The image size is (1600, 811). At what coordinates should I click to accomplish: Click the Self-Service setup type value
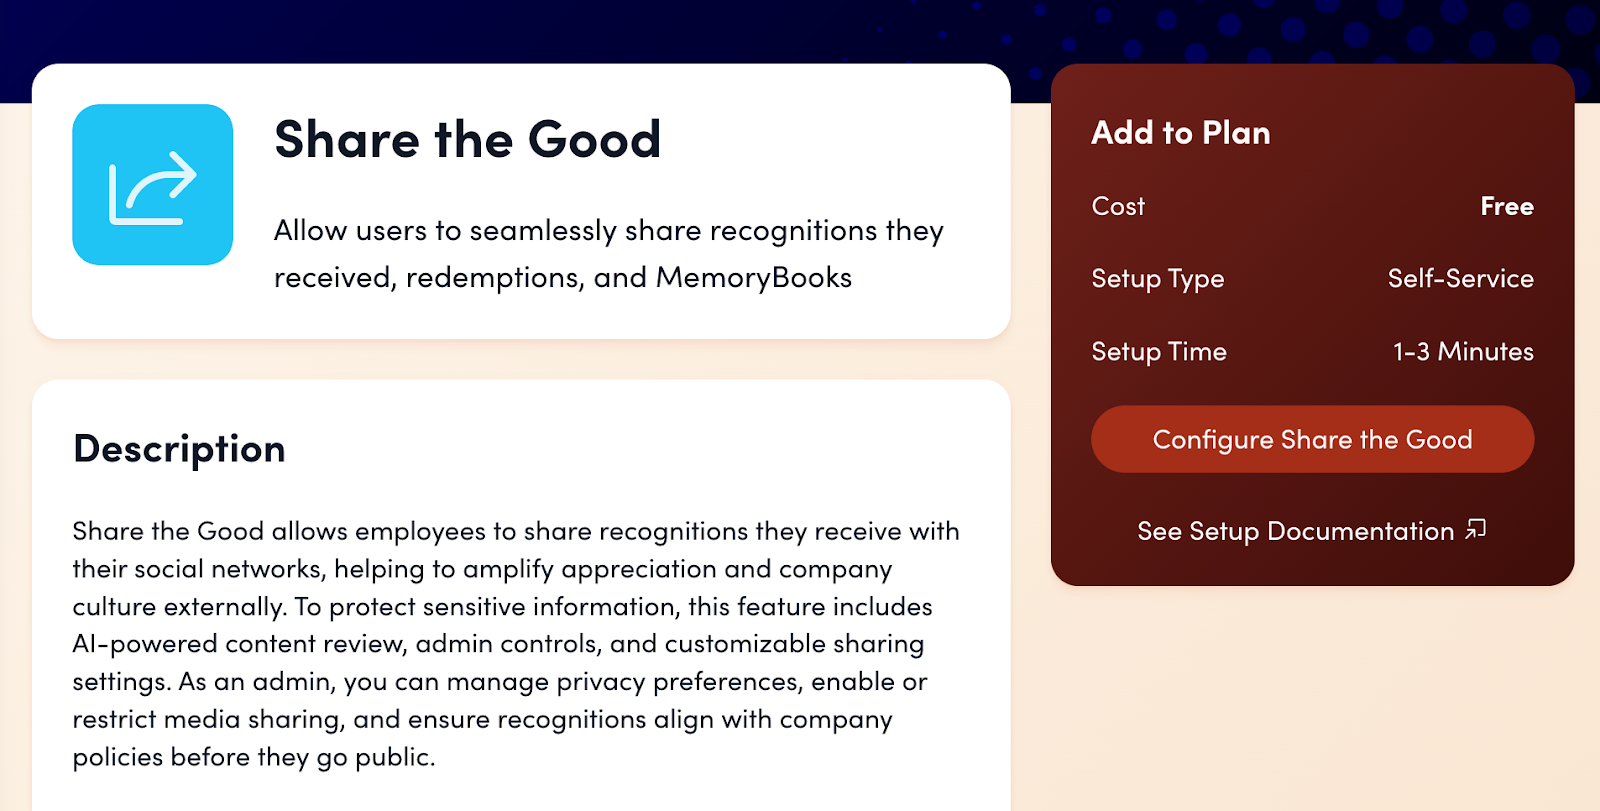click(1460, 279)
